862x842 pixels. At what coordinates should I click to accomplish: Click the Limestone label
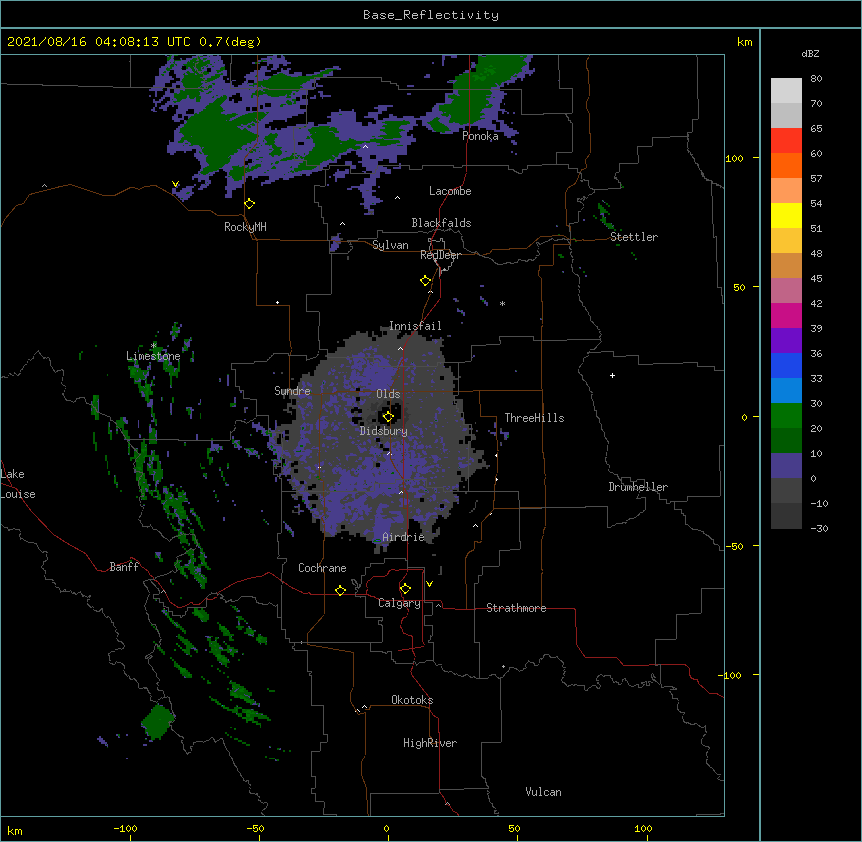coord(153,356)
